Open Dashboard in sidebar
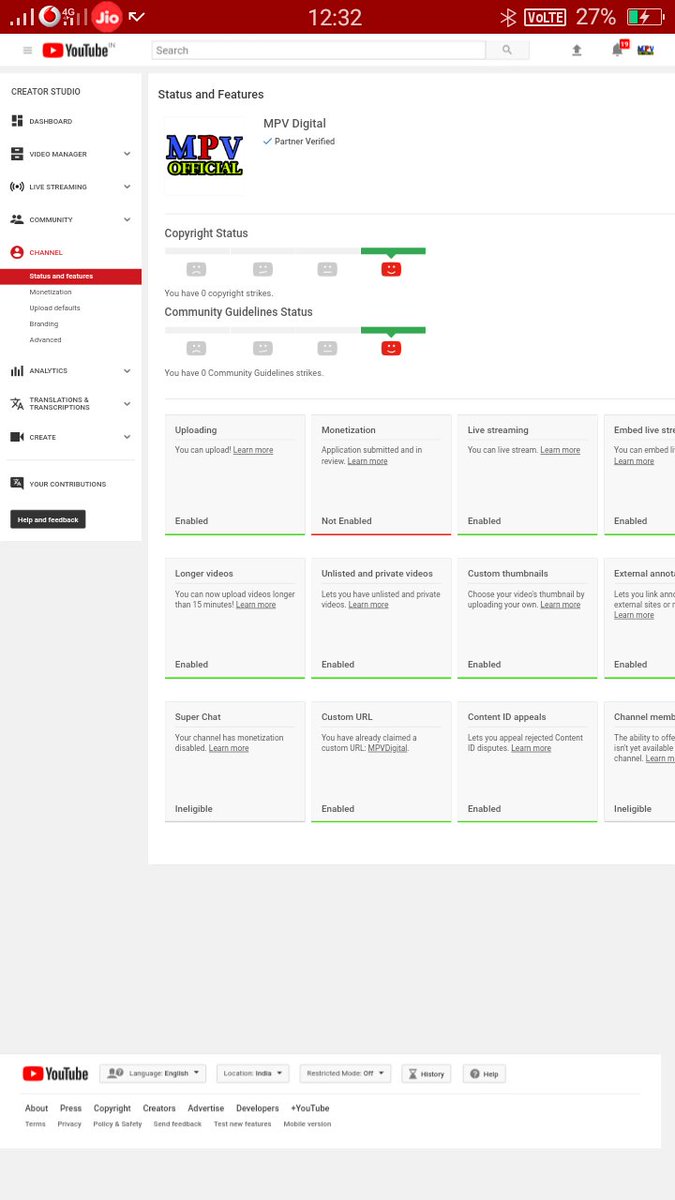This screenshot has height=1200, width=675. pyautogui.click(x=50, y=121)
